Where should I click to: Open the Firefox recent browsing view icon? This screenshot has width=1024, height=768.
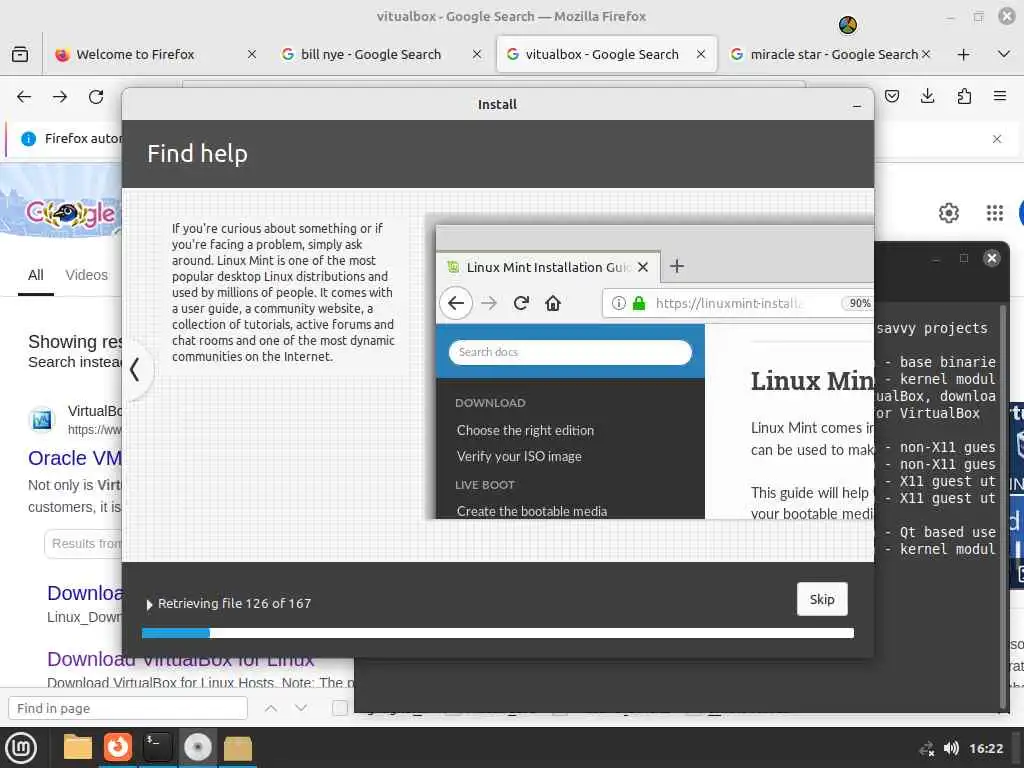click(x=20, y=54)
